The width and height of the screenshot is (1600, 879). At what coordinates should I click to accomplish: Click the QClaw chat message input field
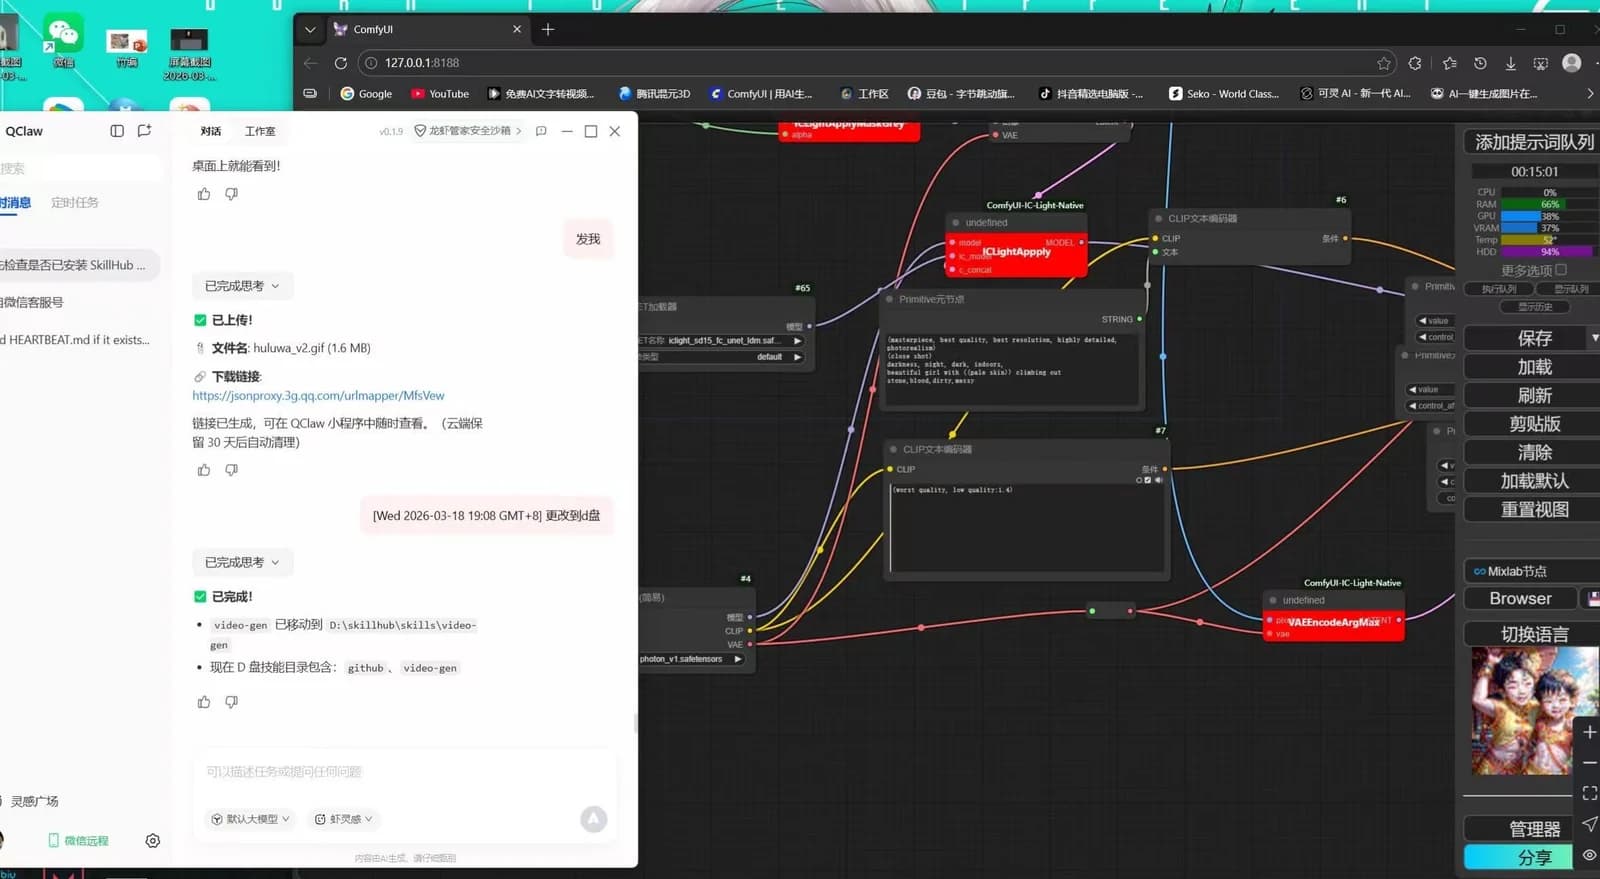[402, 772]
